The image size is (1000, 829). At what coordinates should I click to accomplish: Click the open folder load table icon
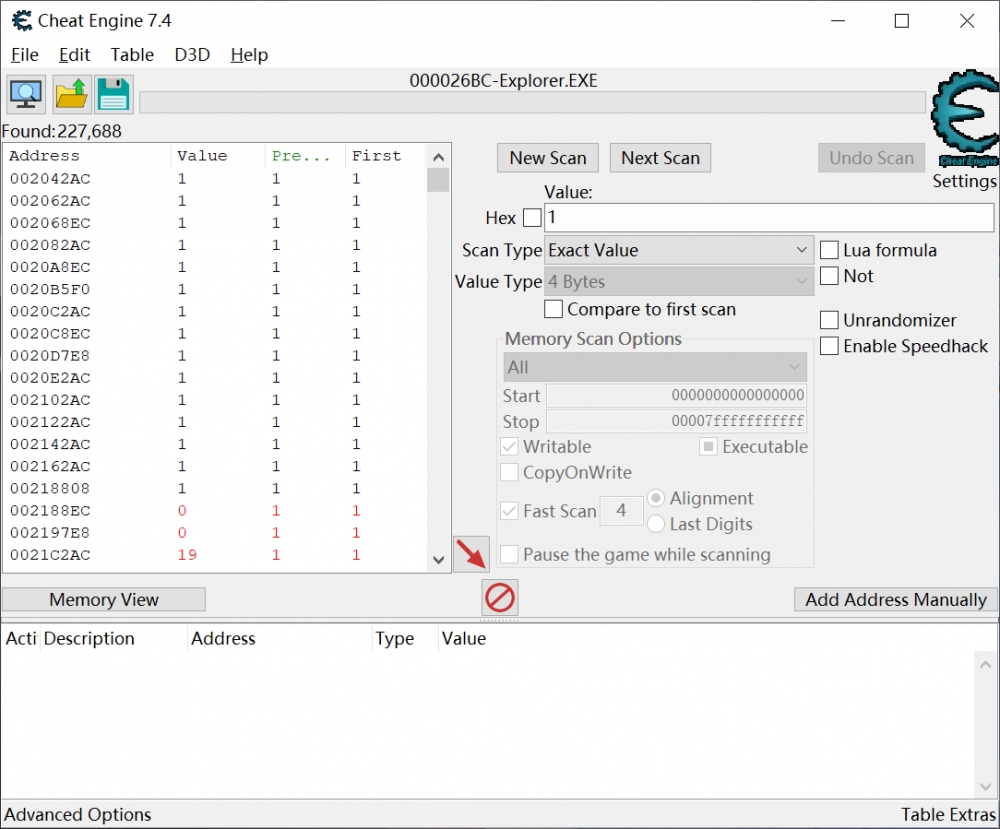[71, 94]
